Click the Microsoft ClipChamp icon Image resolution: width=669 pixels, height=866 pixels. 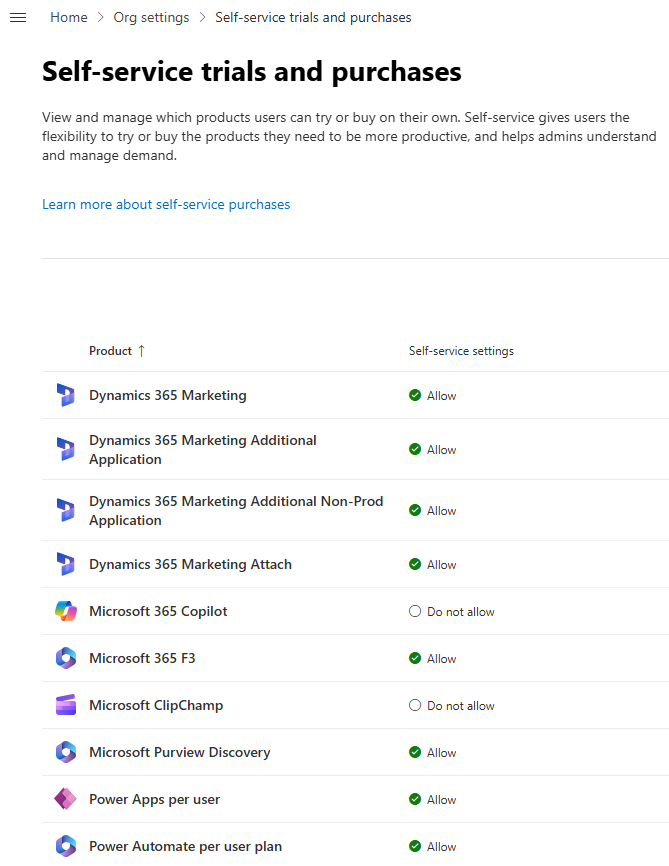pos(66,705)
